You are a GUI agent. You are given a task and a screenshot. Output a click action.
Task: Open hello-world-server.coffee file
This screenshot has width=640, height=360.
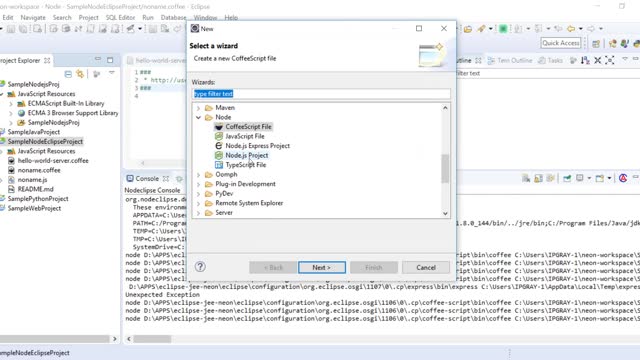coord(53,160)
